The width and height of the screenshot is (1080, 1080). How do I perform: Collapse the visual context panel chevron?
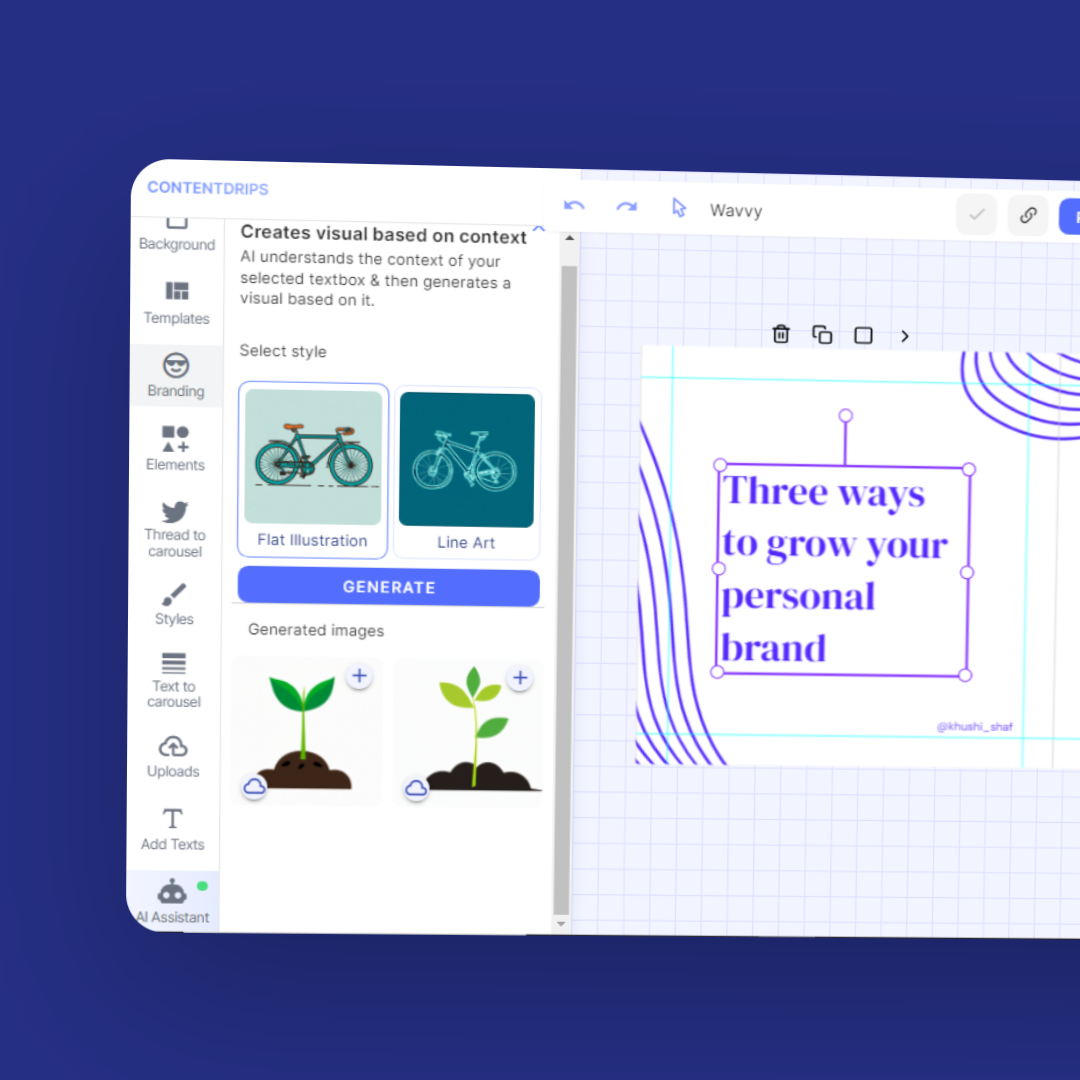(538, 229)
